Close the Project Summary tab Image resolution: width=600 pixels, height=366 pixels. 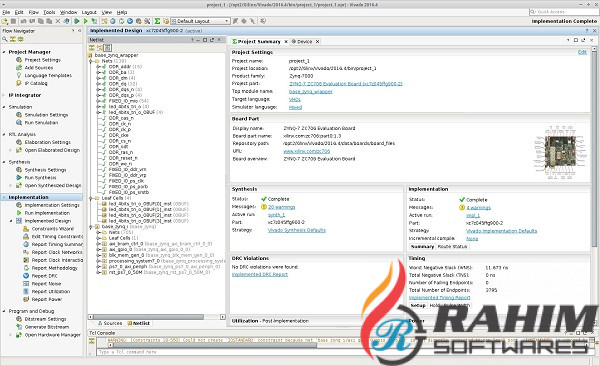[285, 41]
